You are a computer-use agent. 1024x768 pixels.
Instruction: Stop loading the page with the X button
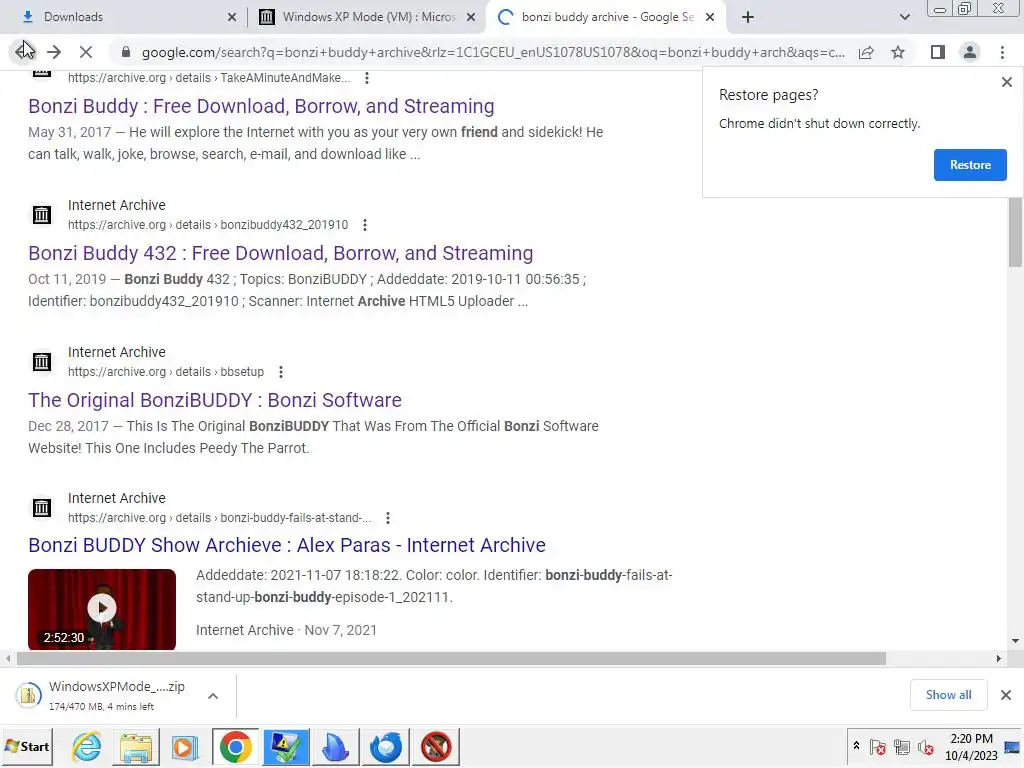[86, 52]
